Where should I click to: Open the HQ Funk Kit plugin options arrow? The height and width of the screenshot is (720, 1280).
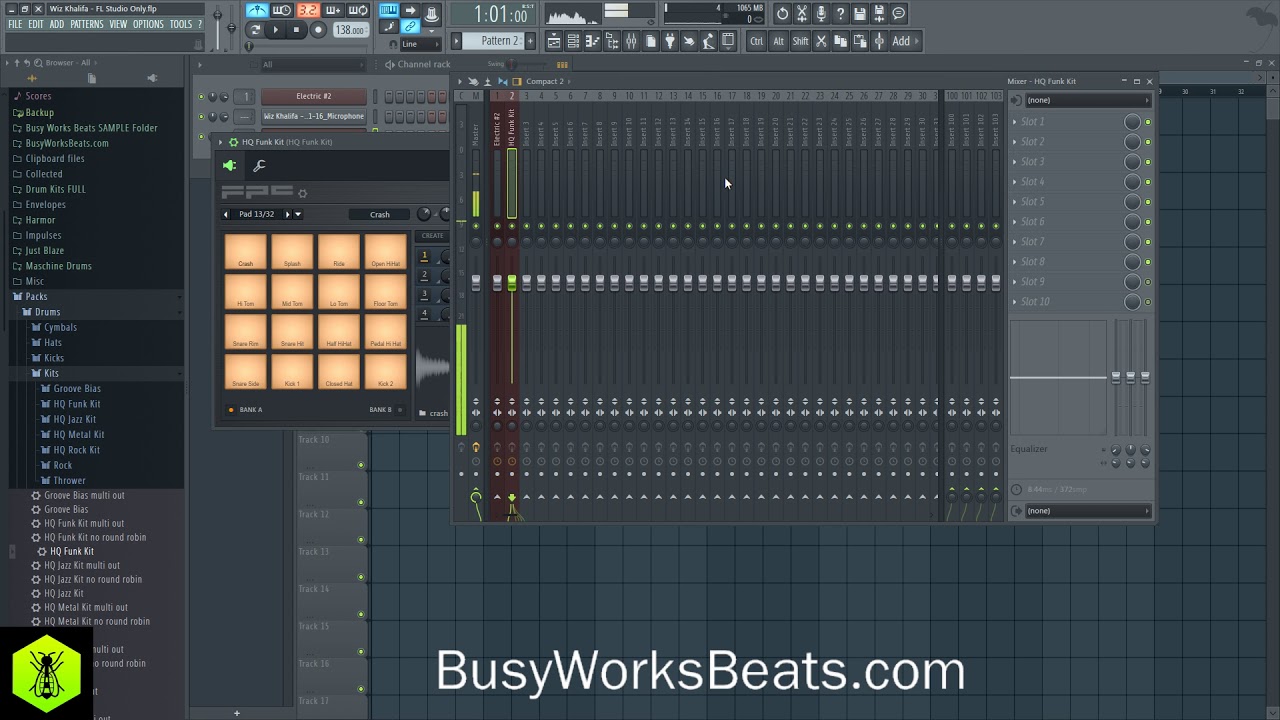coord(222,142)
